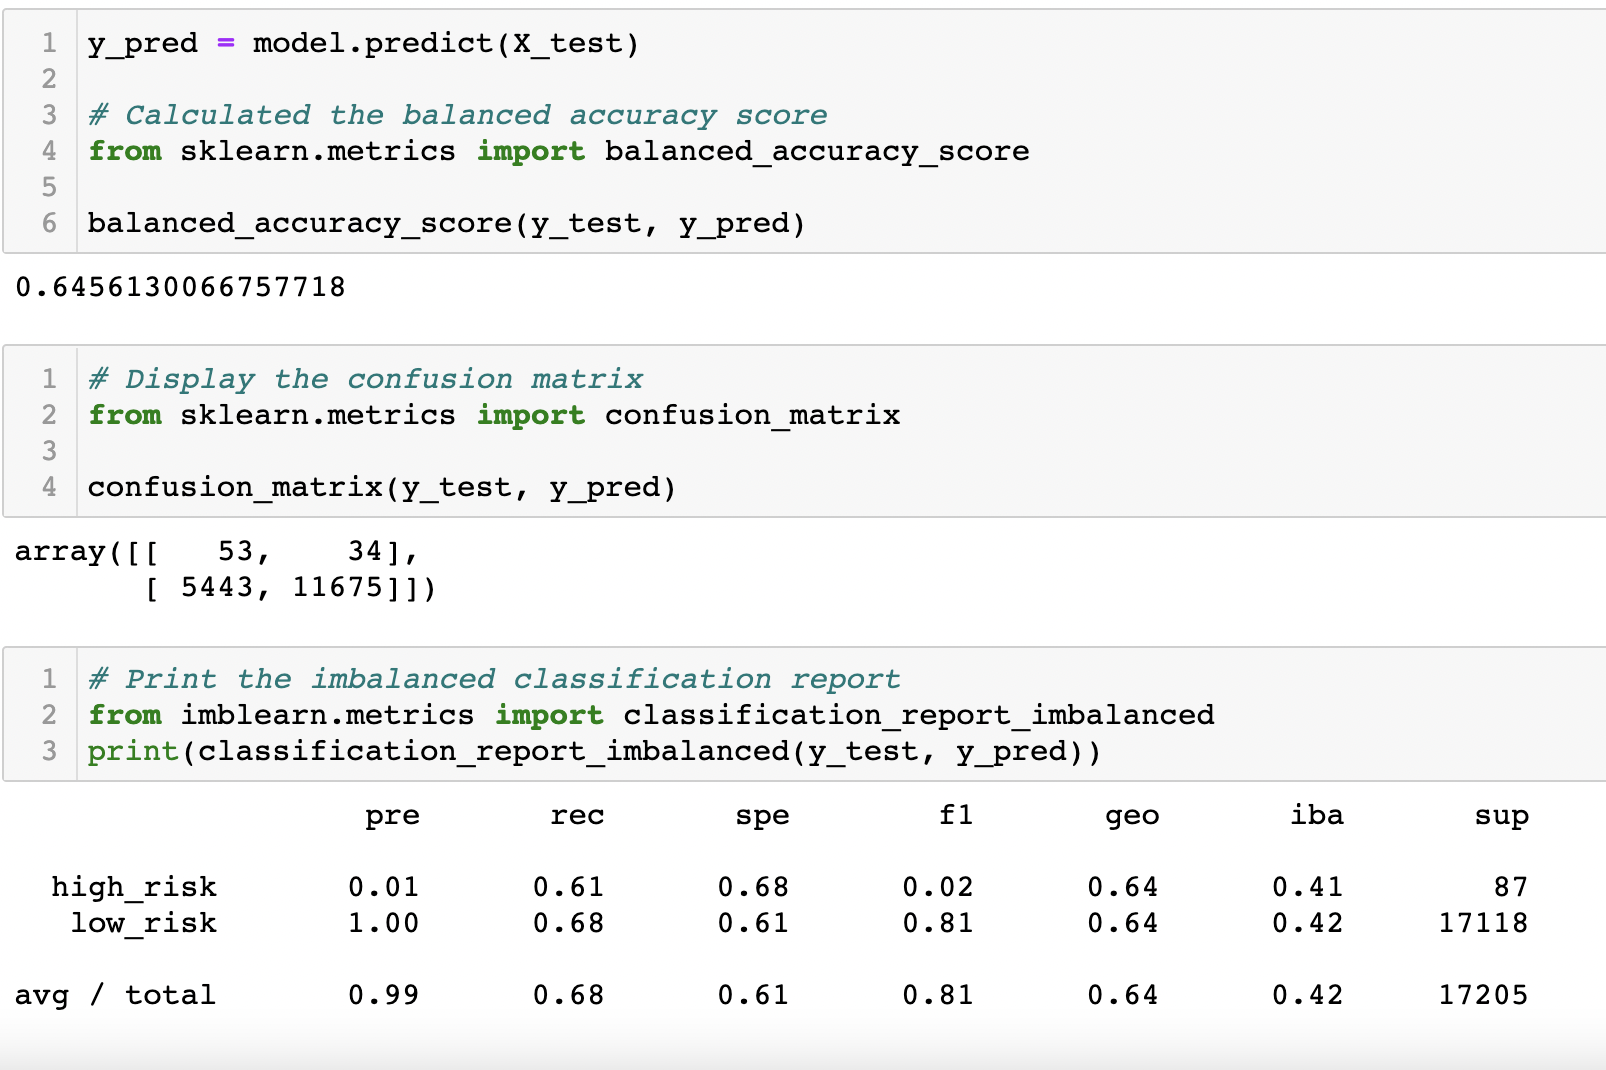
Task: Click low_risk precision value 1.00
Action: (x=384, y=924)
